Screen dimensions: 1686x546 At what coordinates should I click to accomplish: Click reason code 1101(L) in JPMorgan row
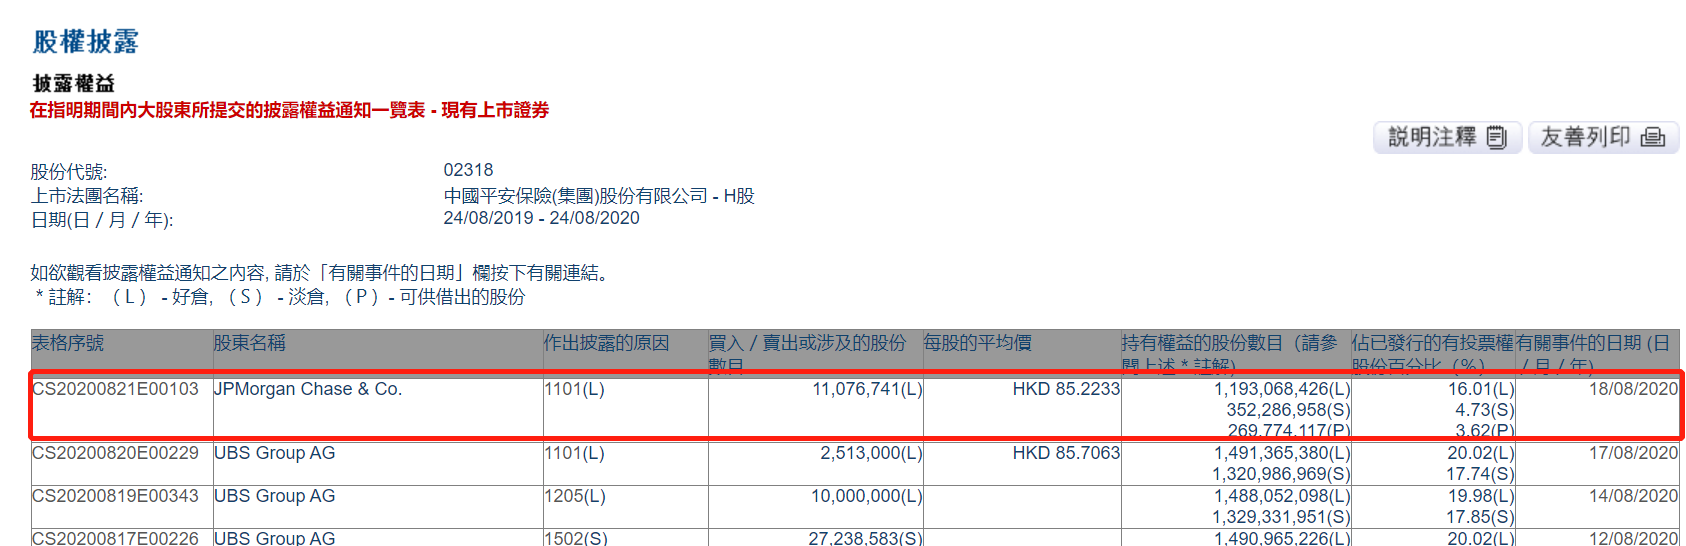[574, 389]
